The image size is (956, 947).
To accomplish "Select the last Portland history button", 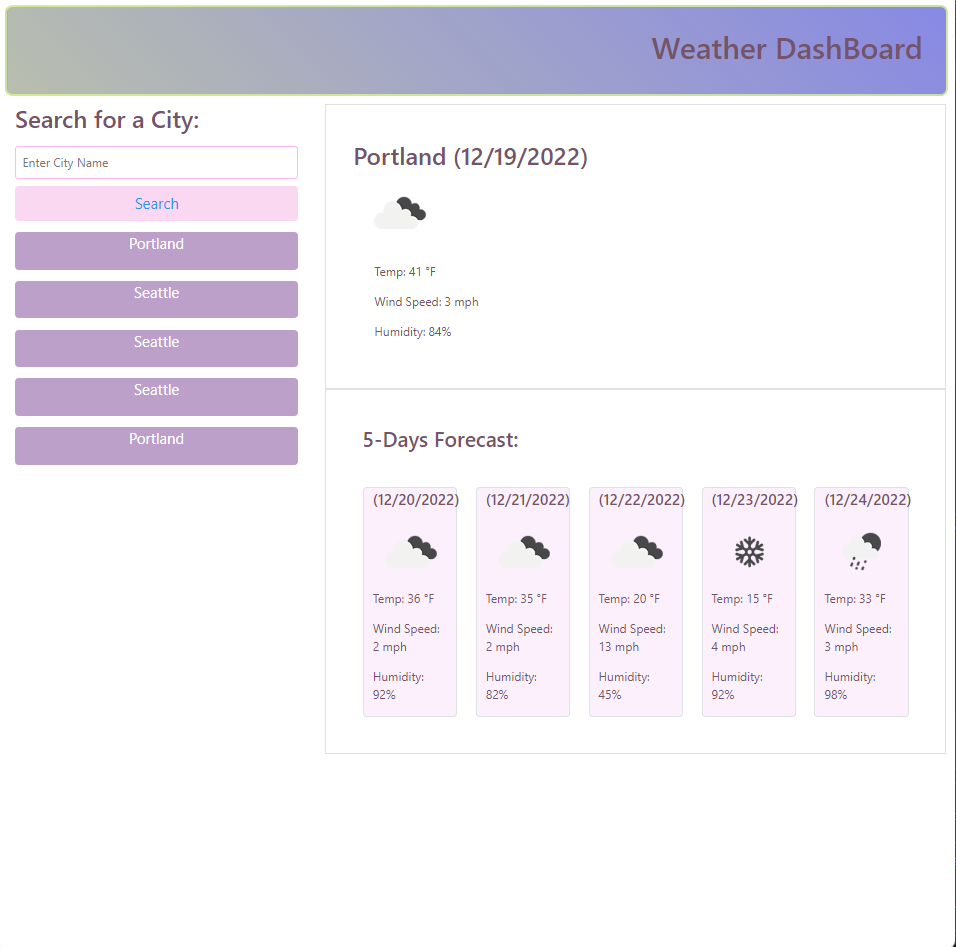I will (x=156, y=446).
